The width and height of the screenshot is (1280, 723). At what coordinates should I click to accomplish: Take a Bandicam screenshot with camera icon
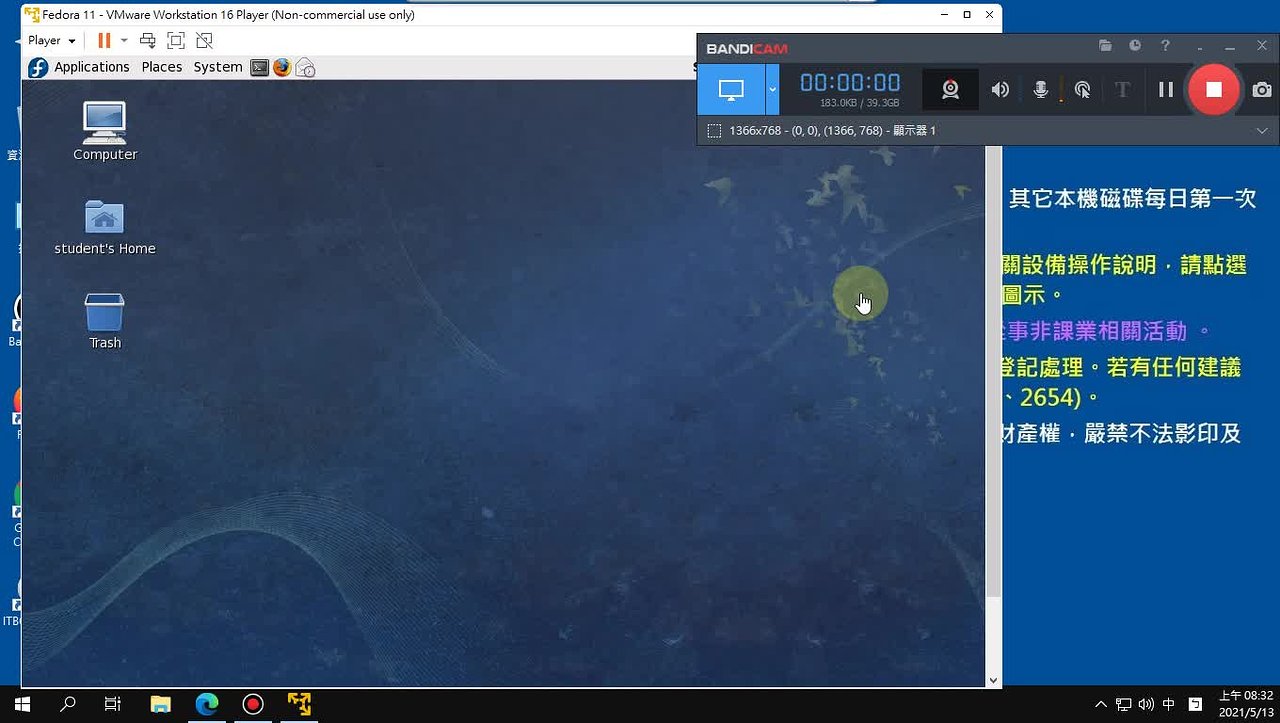1262,90
